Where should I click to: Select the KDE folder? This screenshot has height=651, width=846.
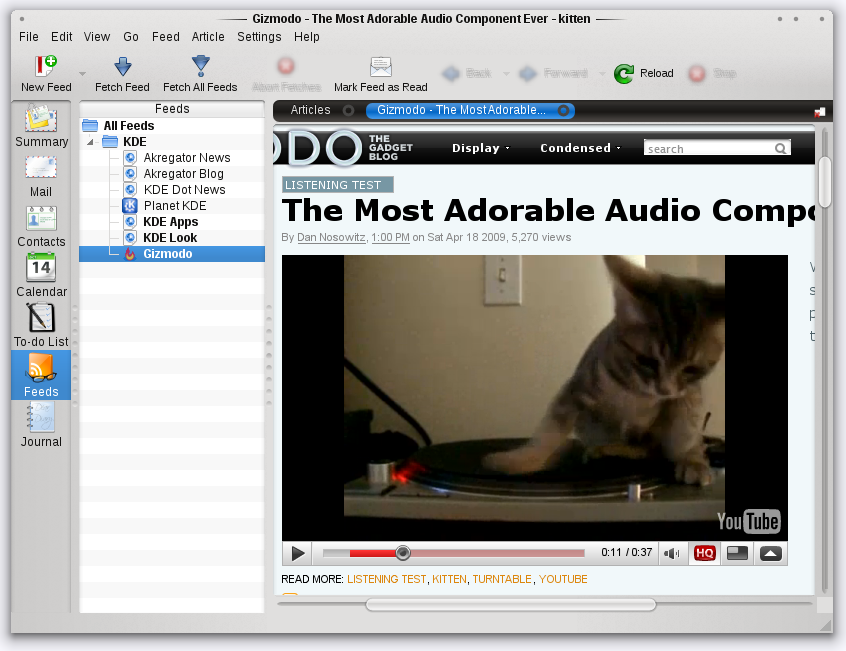(x=134, y=142)
